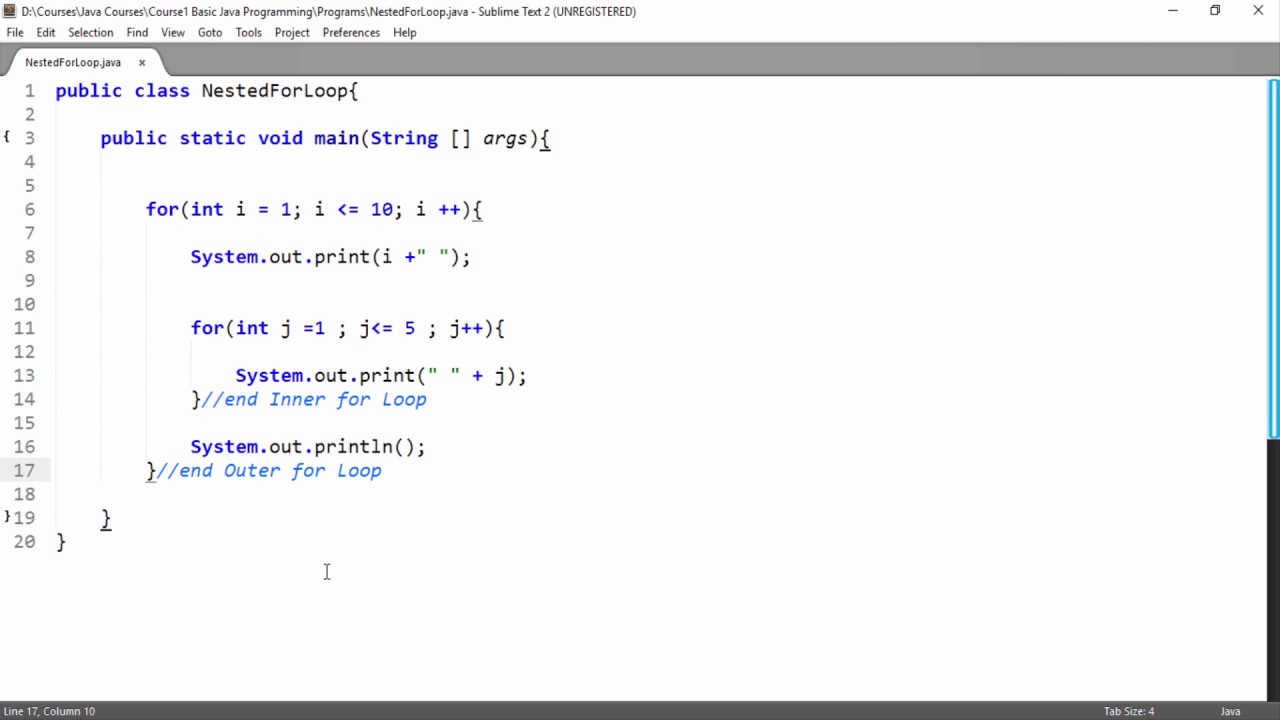Click the System.out.print(" " + j) statement
This screenshot has width=1280, height=720.
(381, 375)
